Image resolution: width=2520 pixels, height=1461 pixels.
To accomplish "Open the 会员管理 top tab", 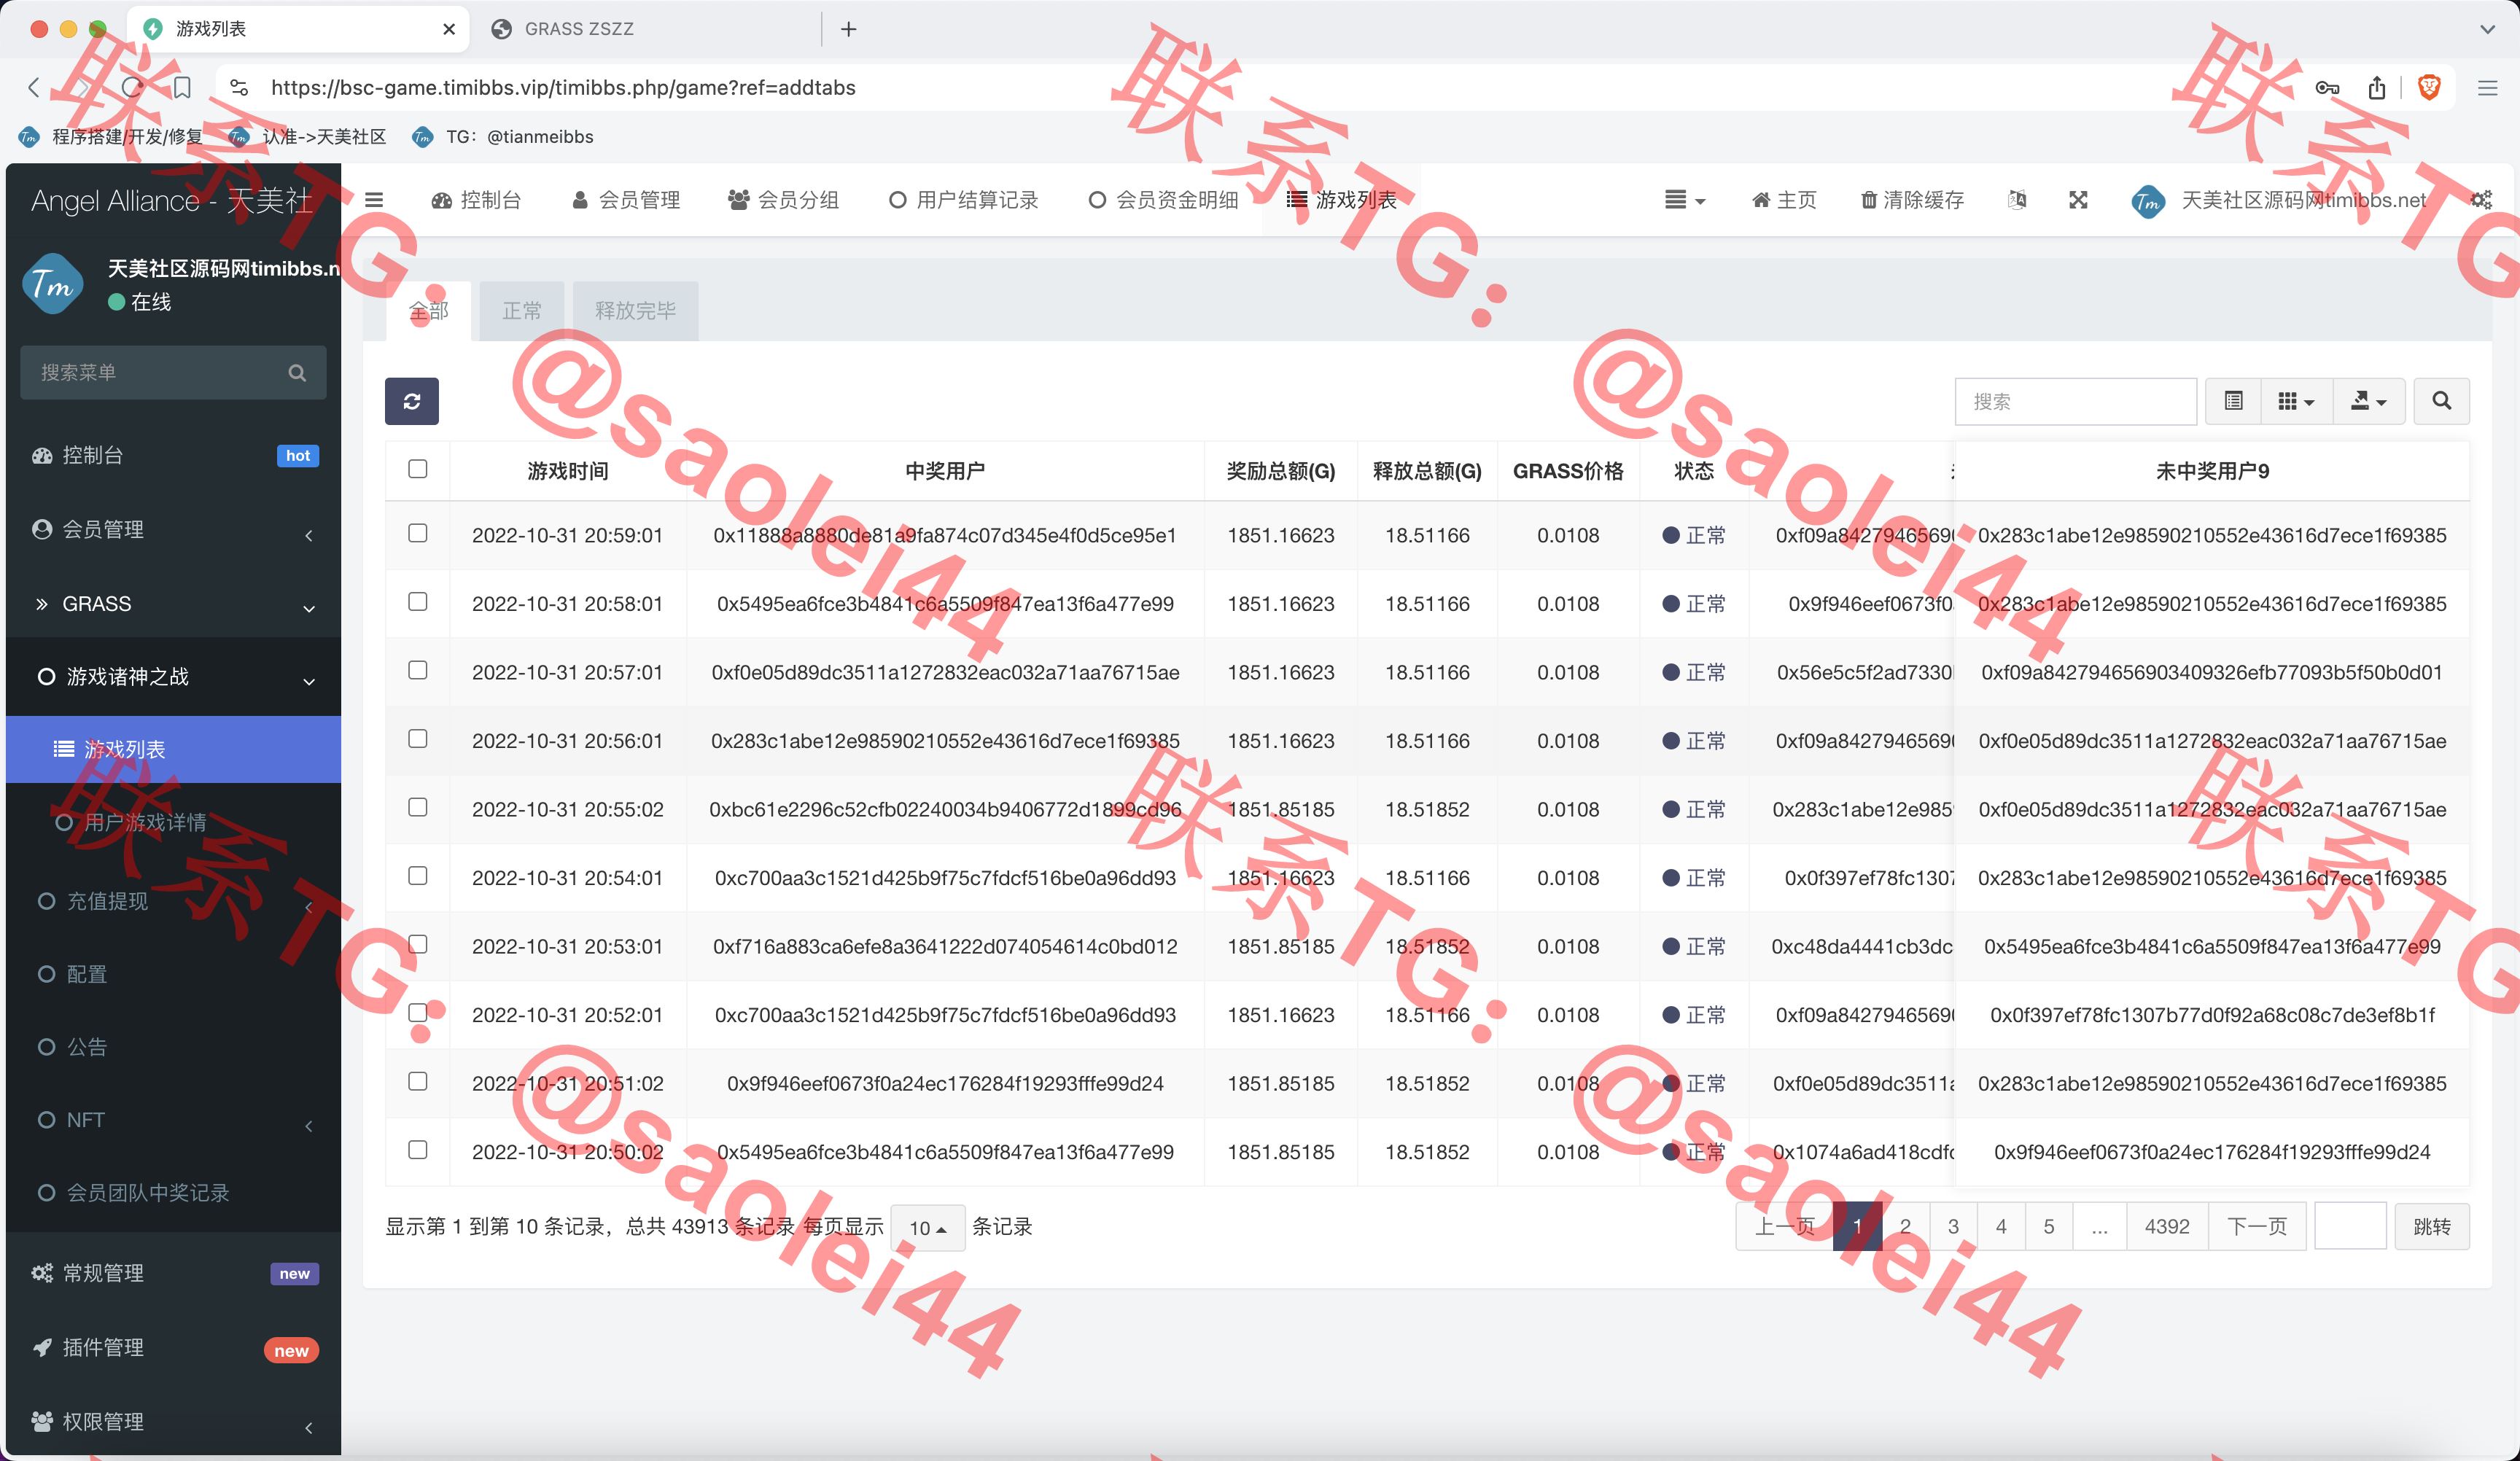I will coord(626,200).
